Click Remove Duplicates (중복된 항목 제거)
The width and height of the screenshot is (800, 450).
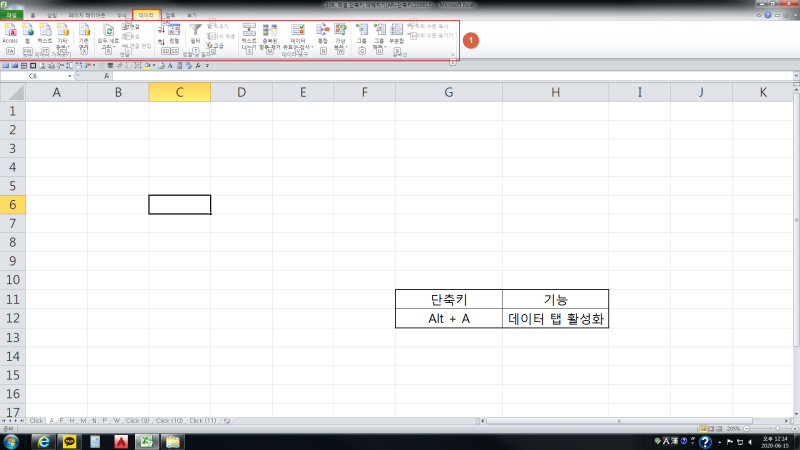pos(269,35)
